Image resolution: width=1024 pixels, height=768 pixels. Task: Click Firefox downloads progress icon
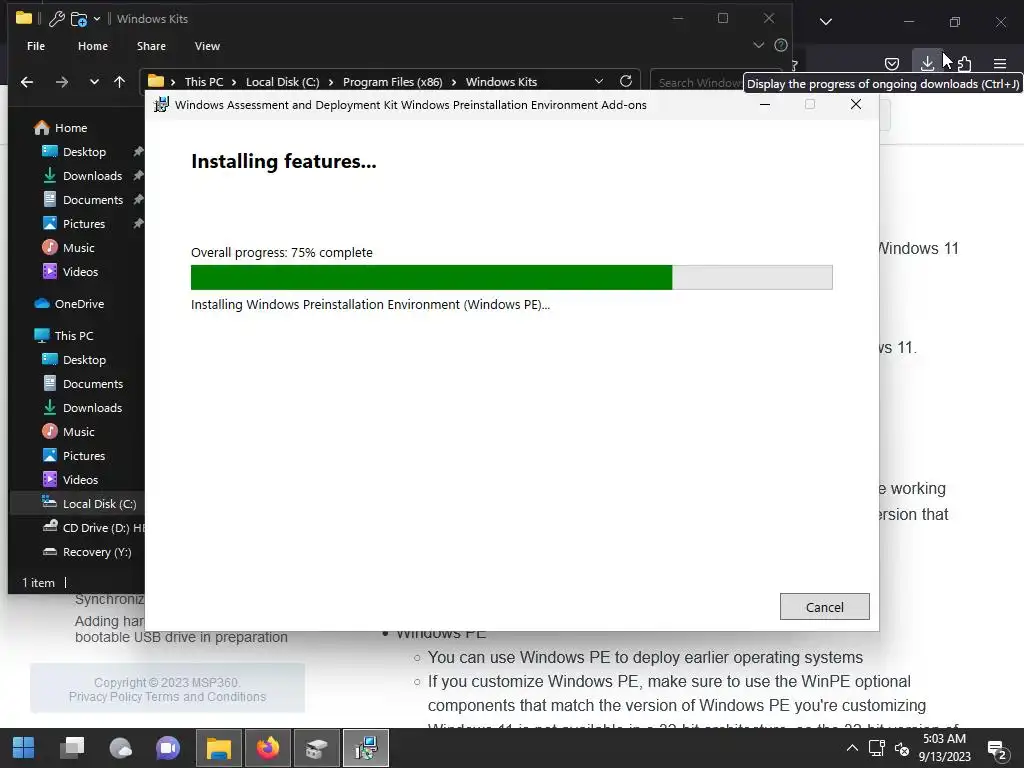[927, 63]
